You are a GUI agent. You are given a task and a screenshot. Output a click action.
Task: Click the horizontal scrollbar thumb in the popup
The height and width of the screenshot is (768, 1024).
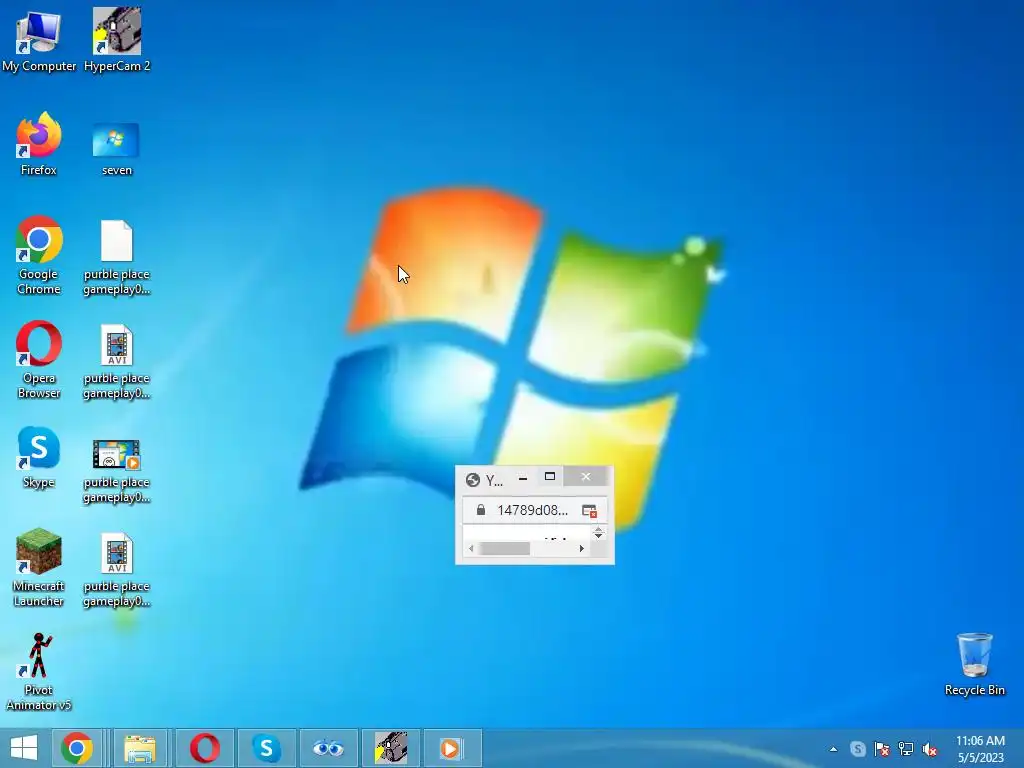click(504, 549)
